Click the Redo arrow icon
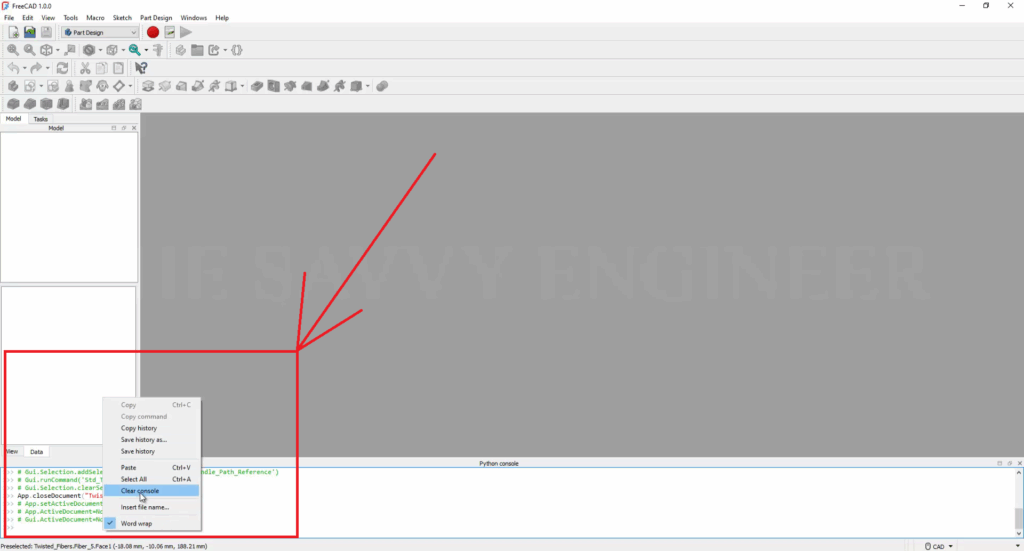1024x551 pixels. (x=36, y=68)
